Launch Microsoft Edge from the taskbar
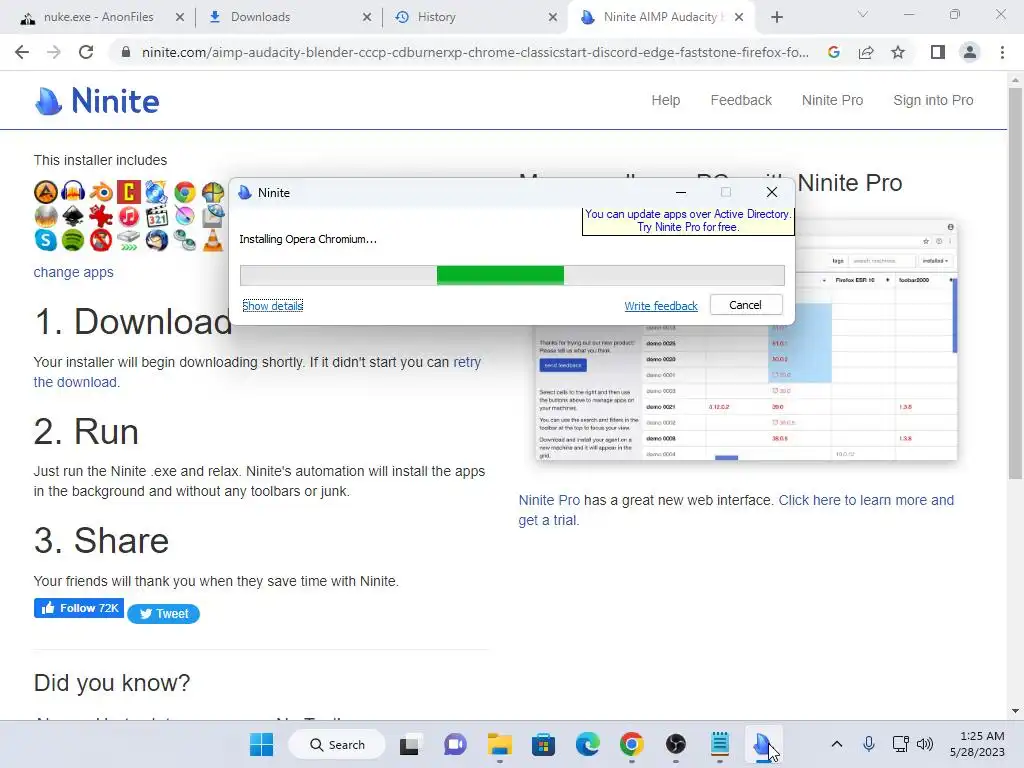This screenshot has height=768, width=1024. [x=588, y=744]
